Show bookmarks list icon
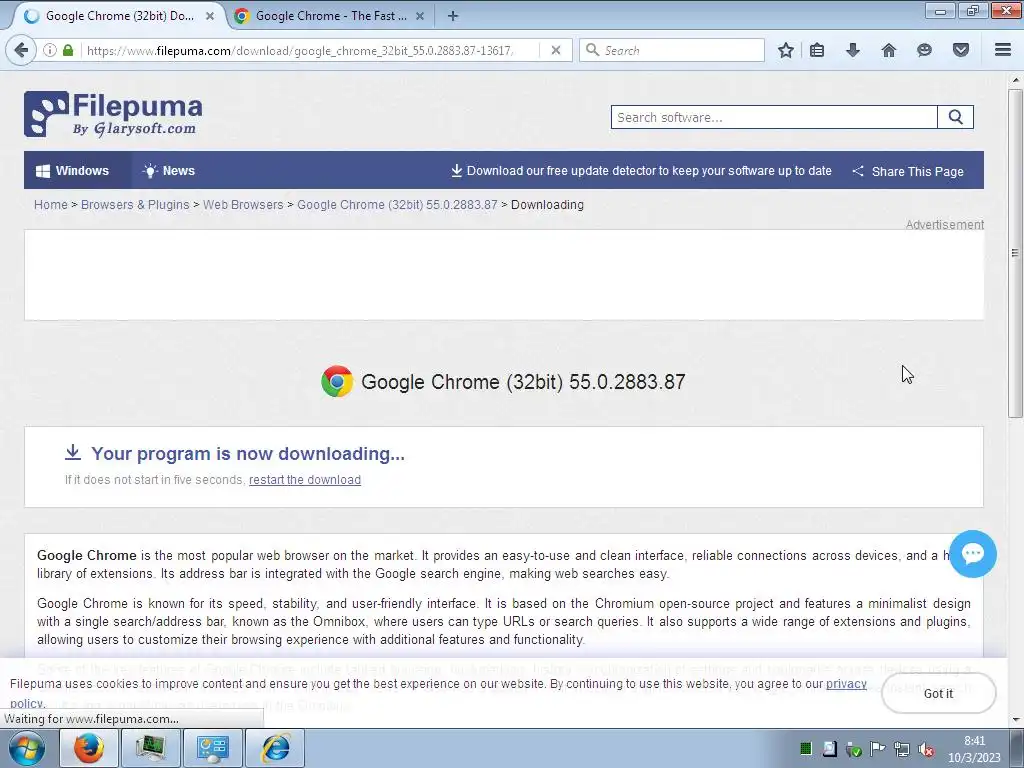 tap(817, 50)
